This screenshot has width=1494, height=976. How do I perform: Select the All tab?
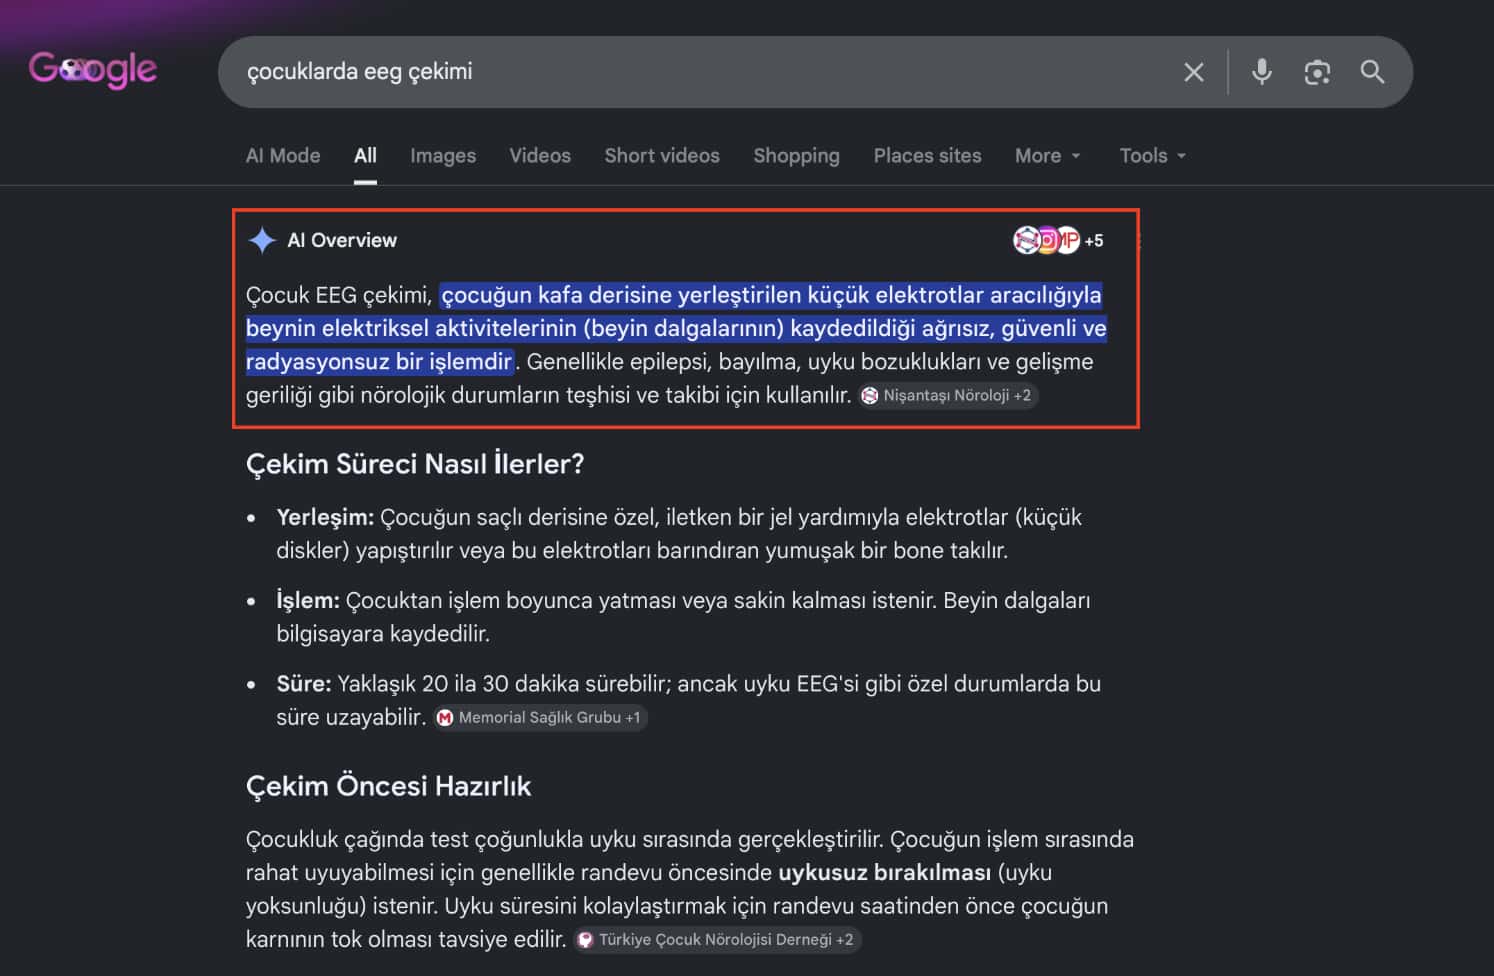point(365,156)
